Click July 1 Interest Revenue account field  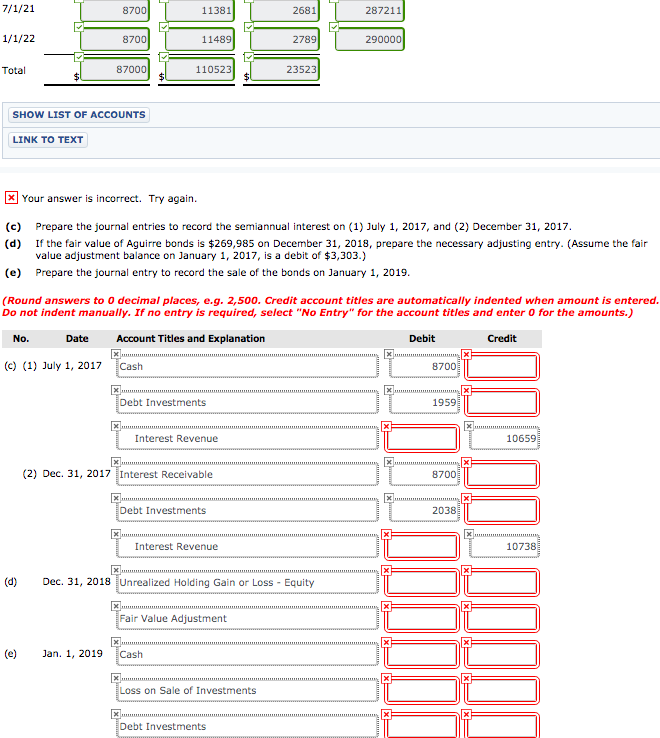tap(247, 438)
